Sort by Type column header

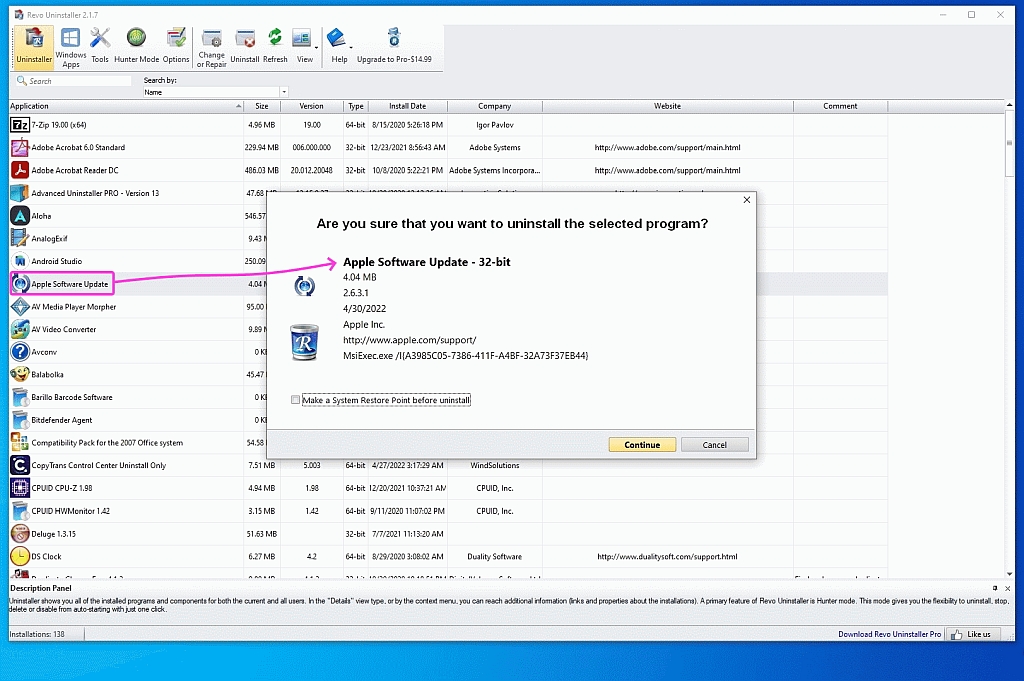pos(356,106)
